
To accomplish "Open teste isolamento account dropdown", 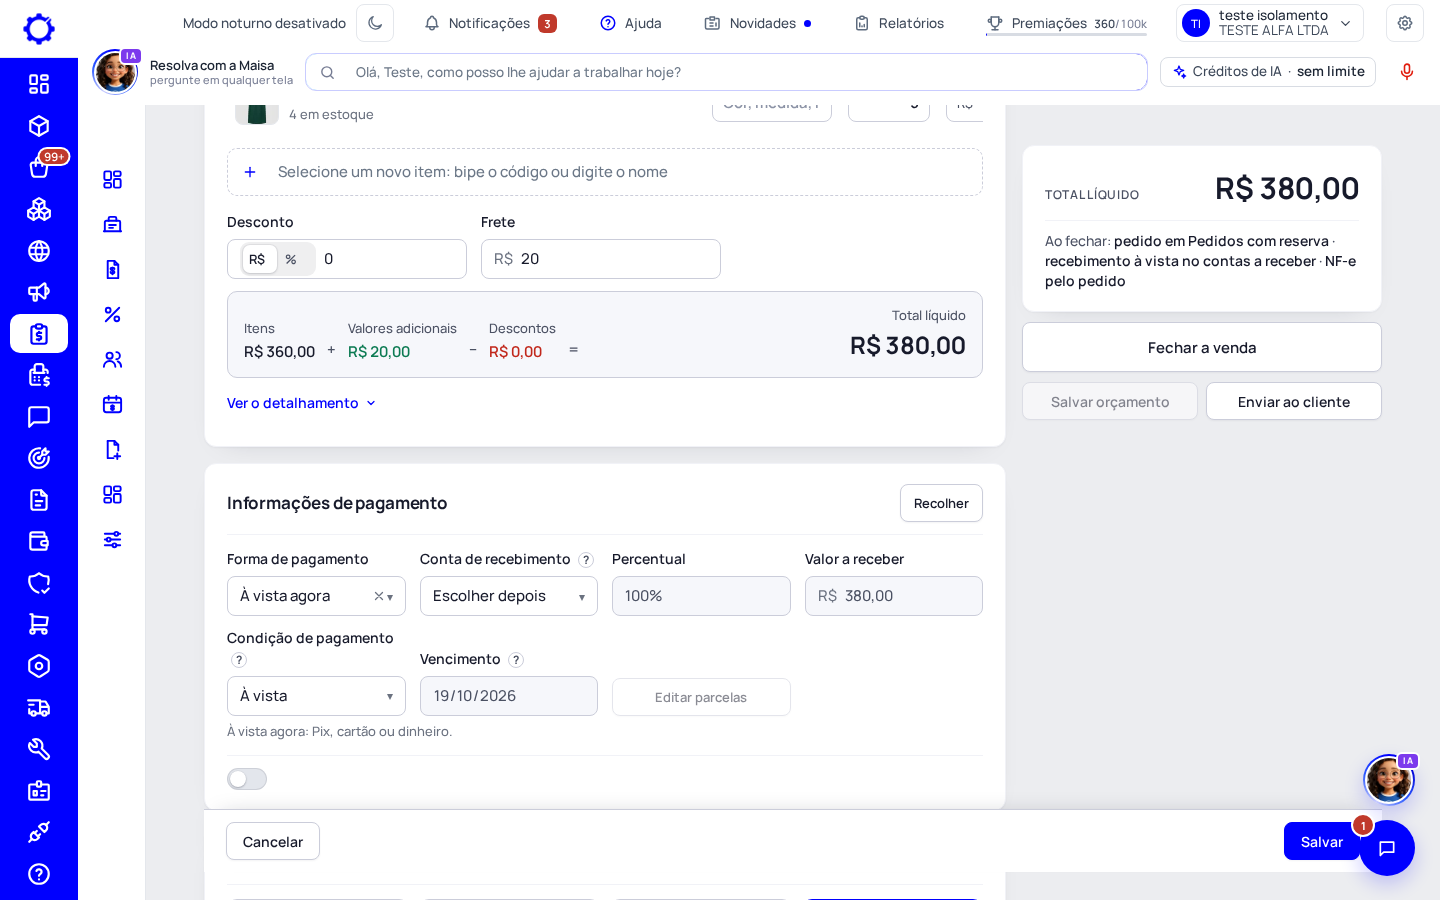I will coord(1269,23).
